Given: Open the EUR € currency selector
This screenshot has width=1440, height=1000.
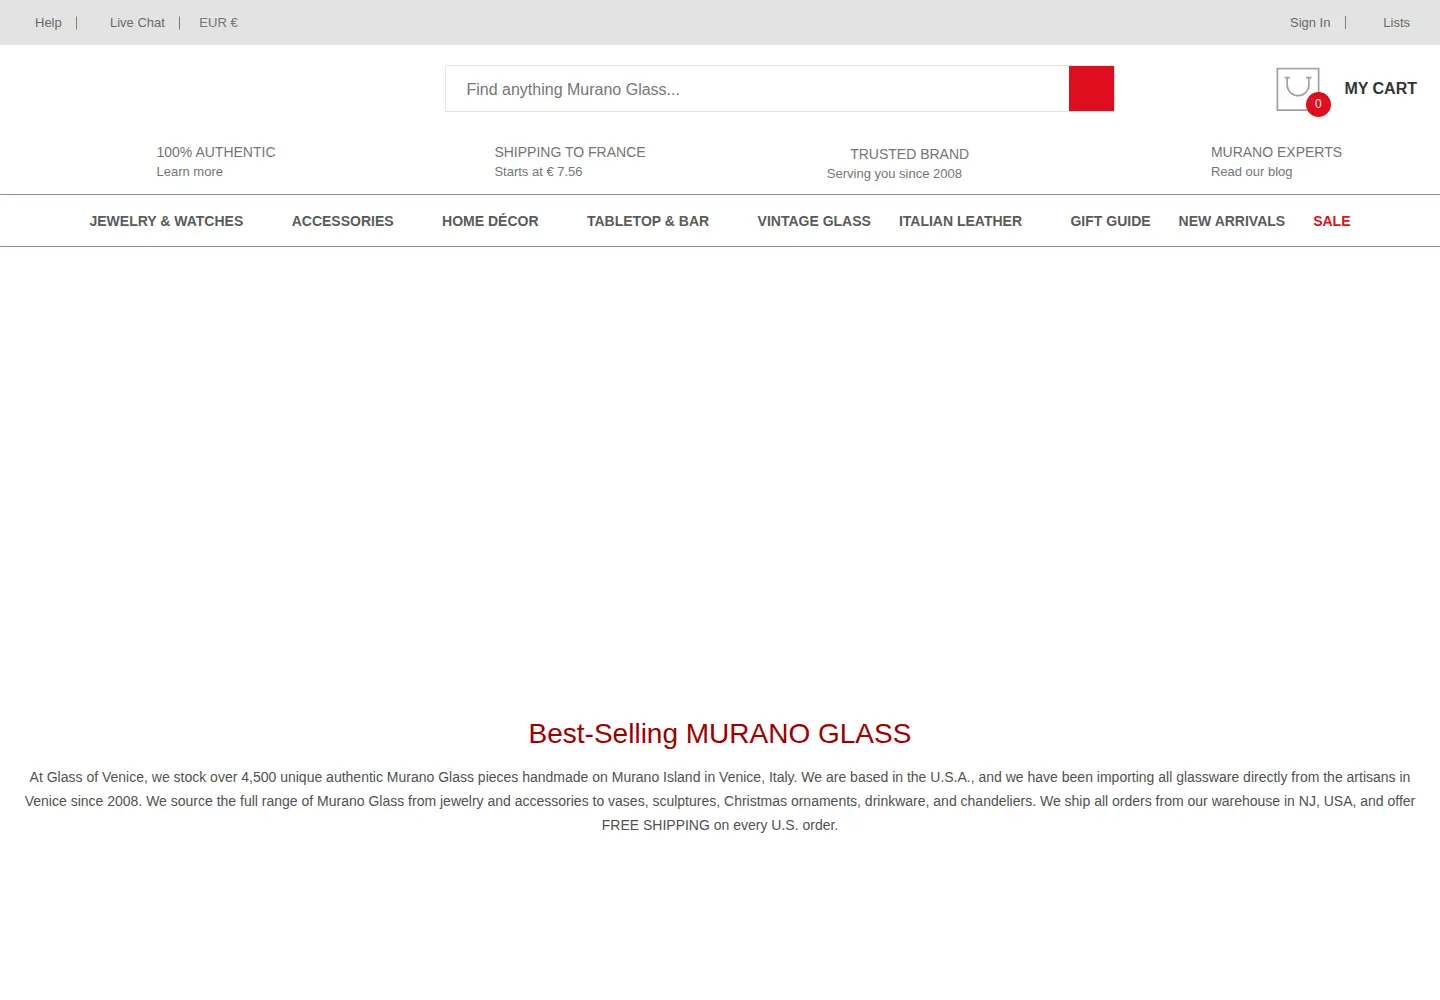Looking at the screenshot, I should tap(218, 23).
